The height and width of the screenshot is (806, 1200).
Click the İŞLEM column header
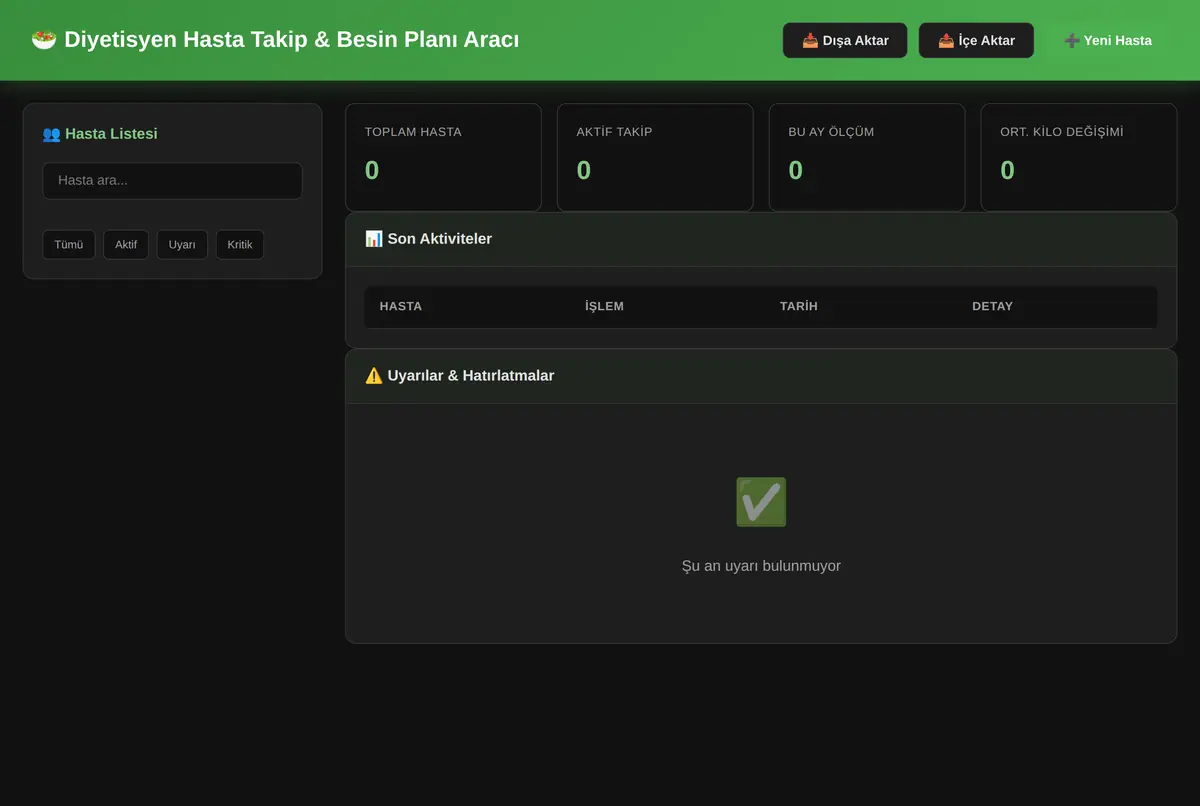(x=604, y=306)
